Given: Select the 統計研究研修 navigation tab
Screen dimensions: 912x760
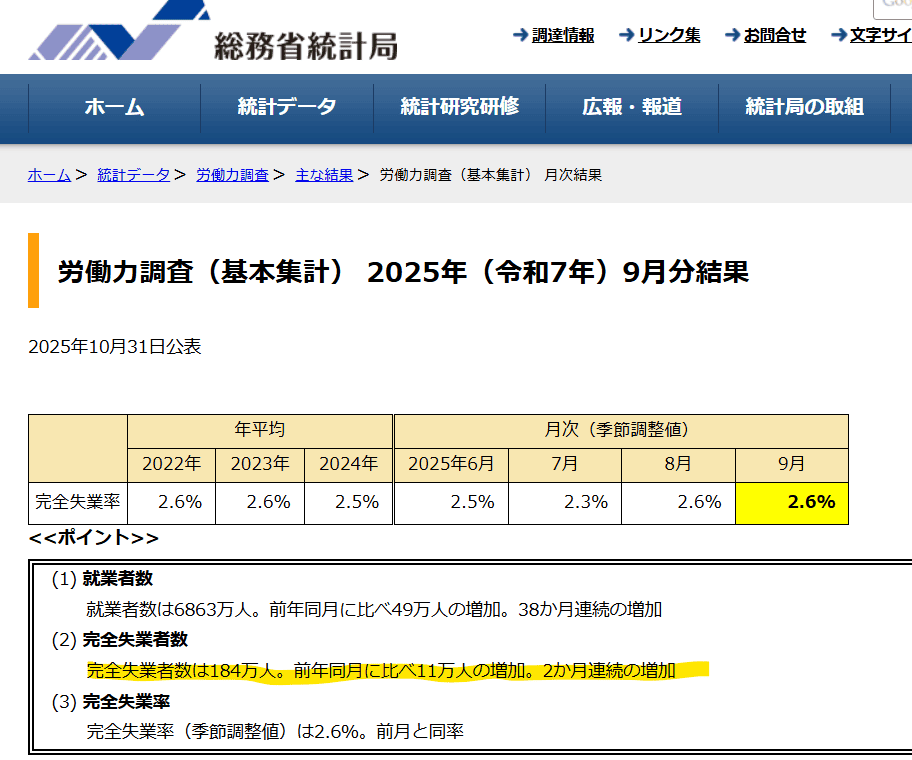Looking at the screenshot, I should [459, 107].
